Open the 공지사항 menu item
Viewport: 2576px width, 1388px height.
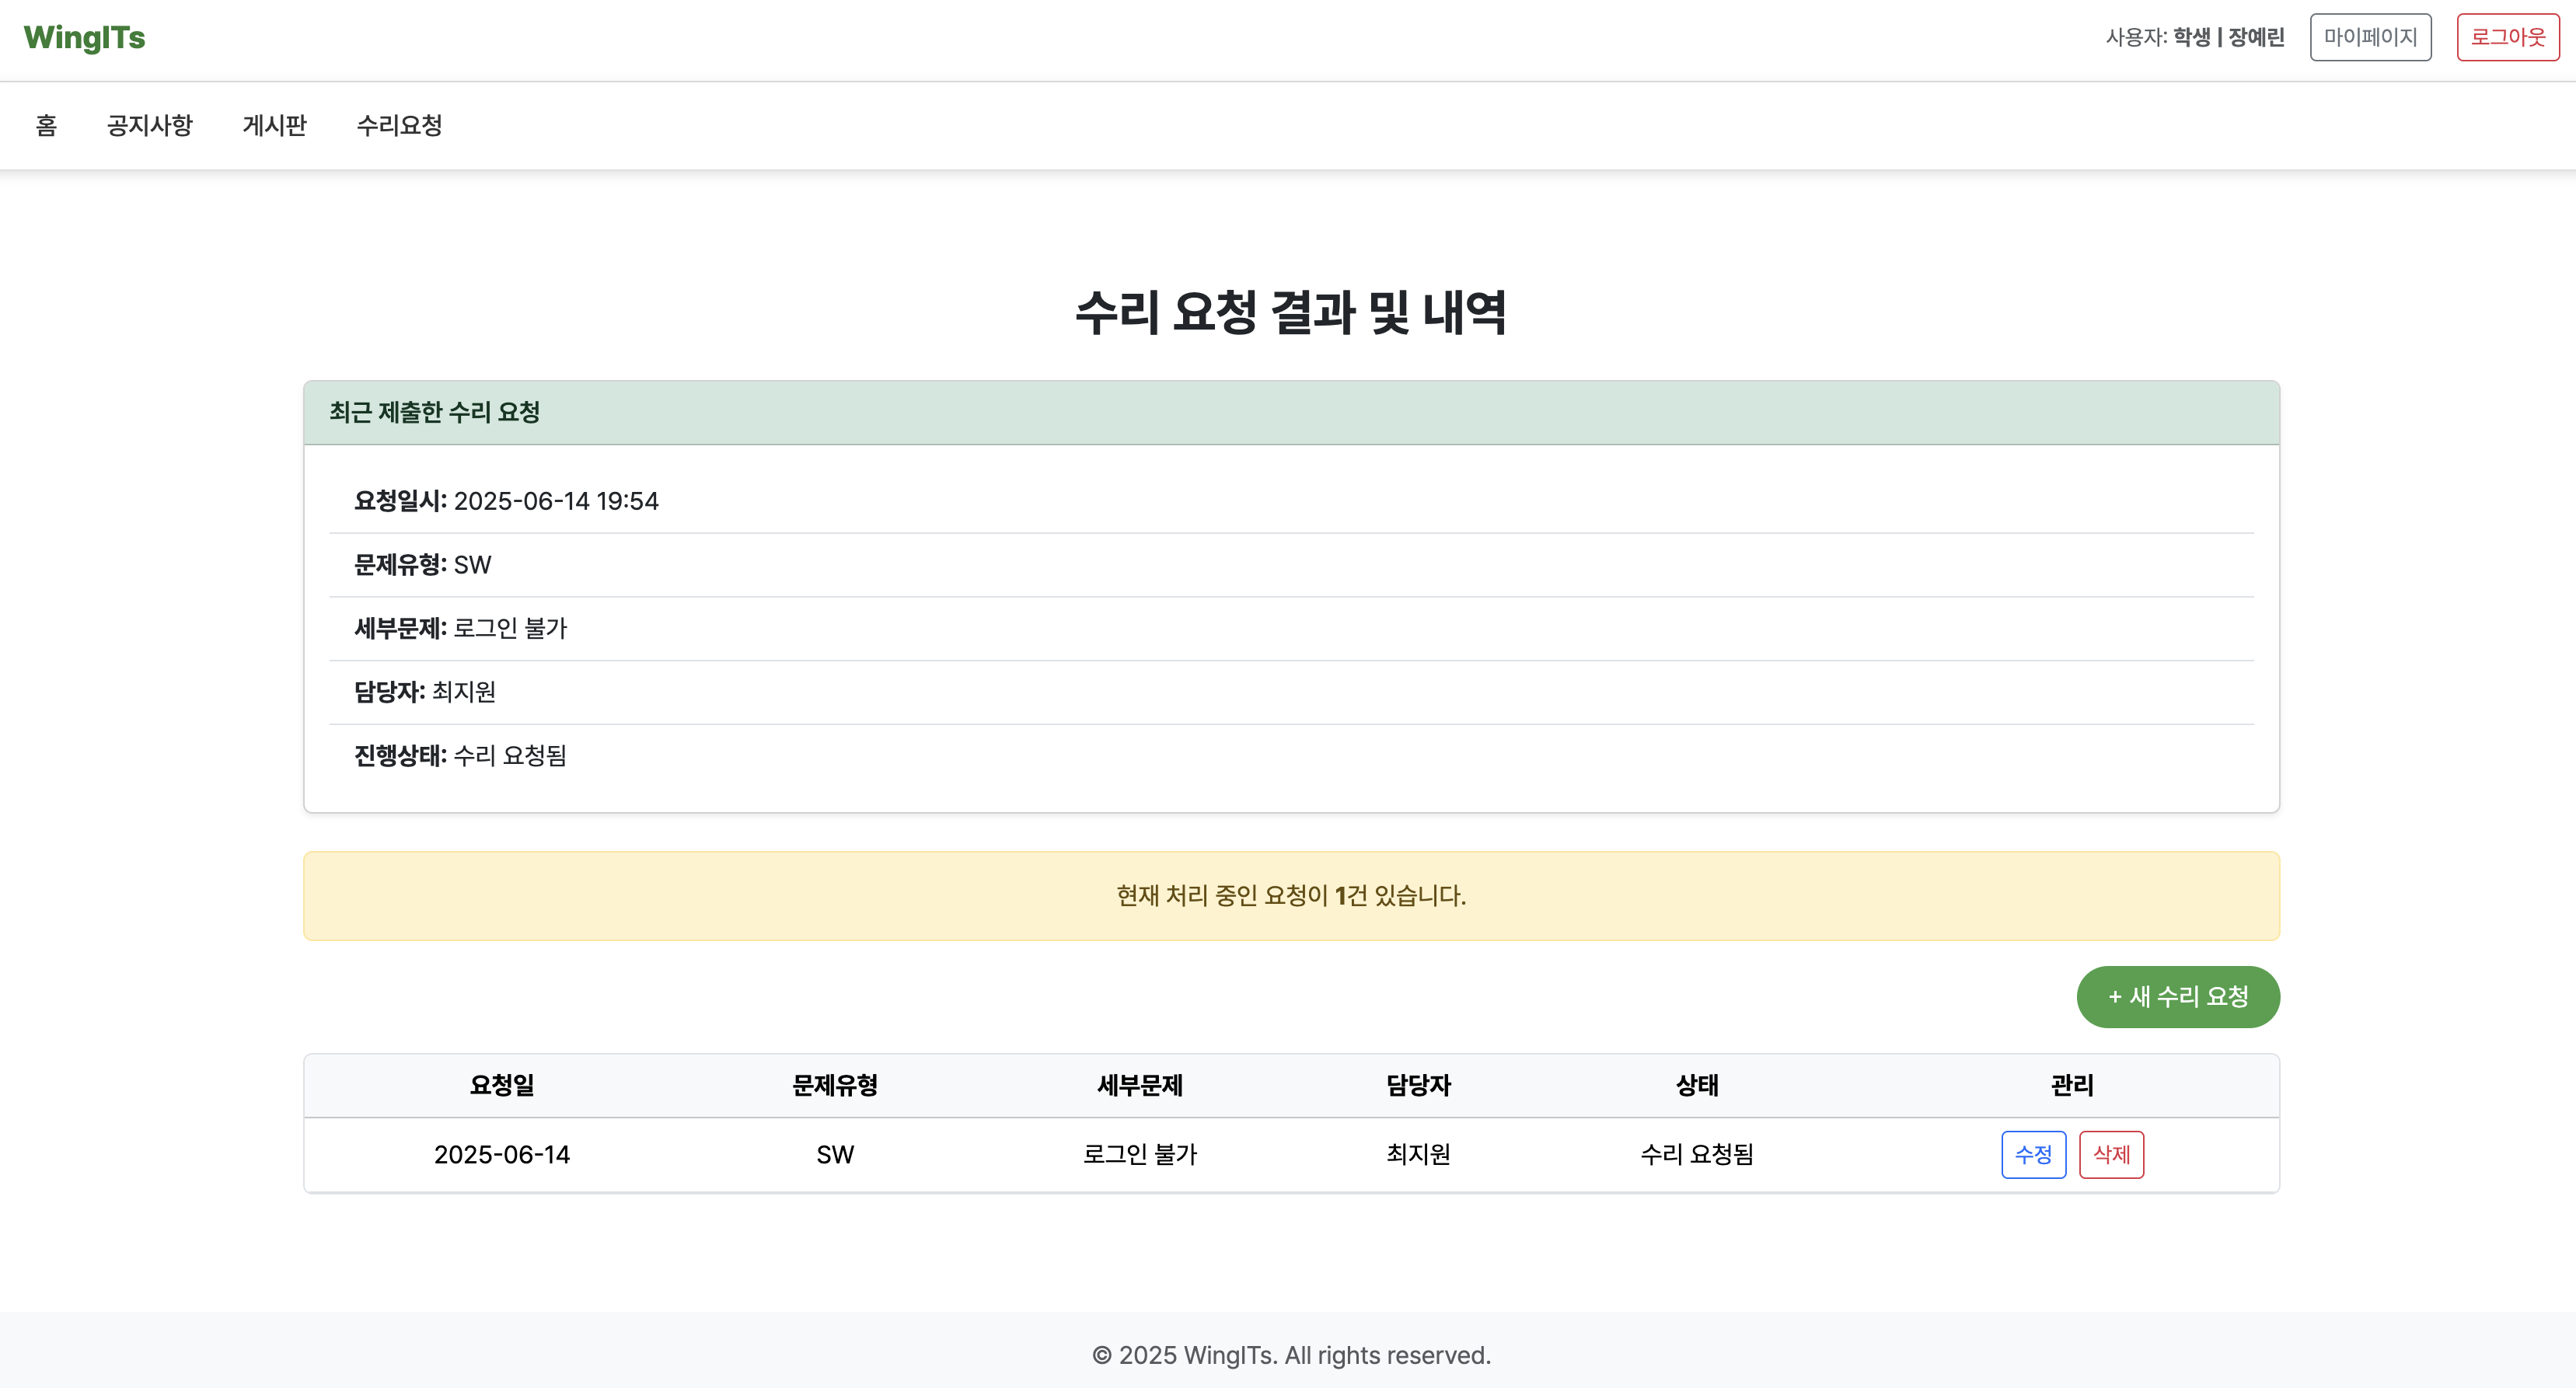(150, 125)
